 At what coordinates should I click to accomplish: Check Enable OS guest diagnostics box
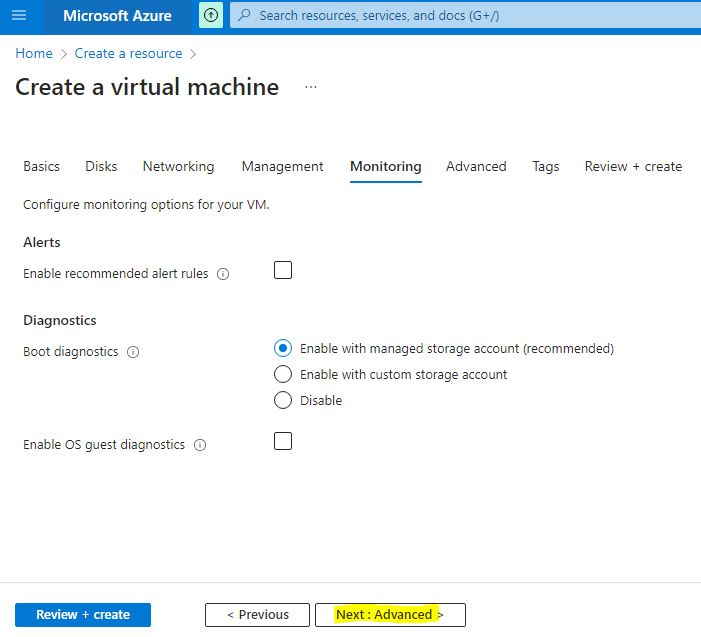click(x=283, y=441)
